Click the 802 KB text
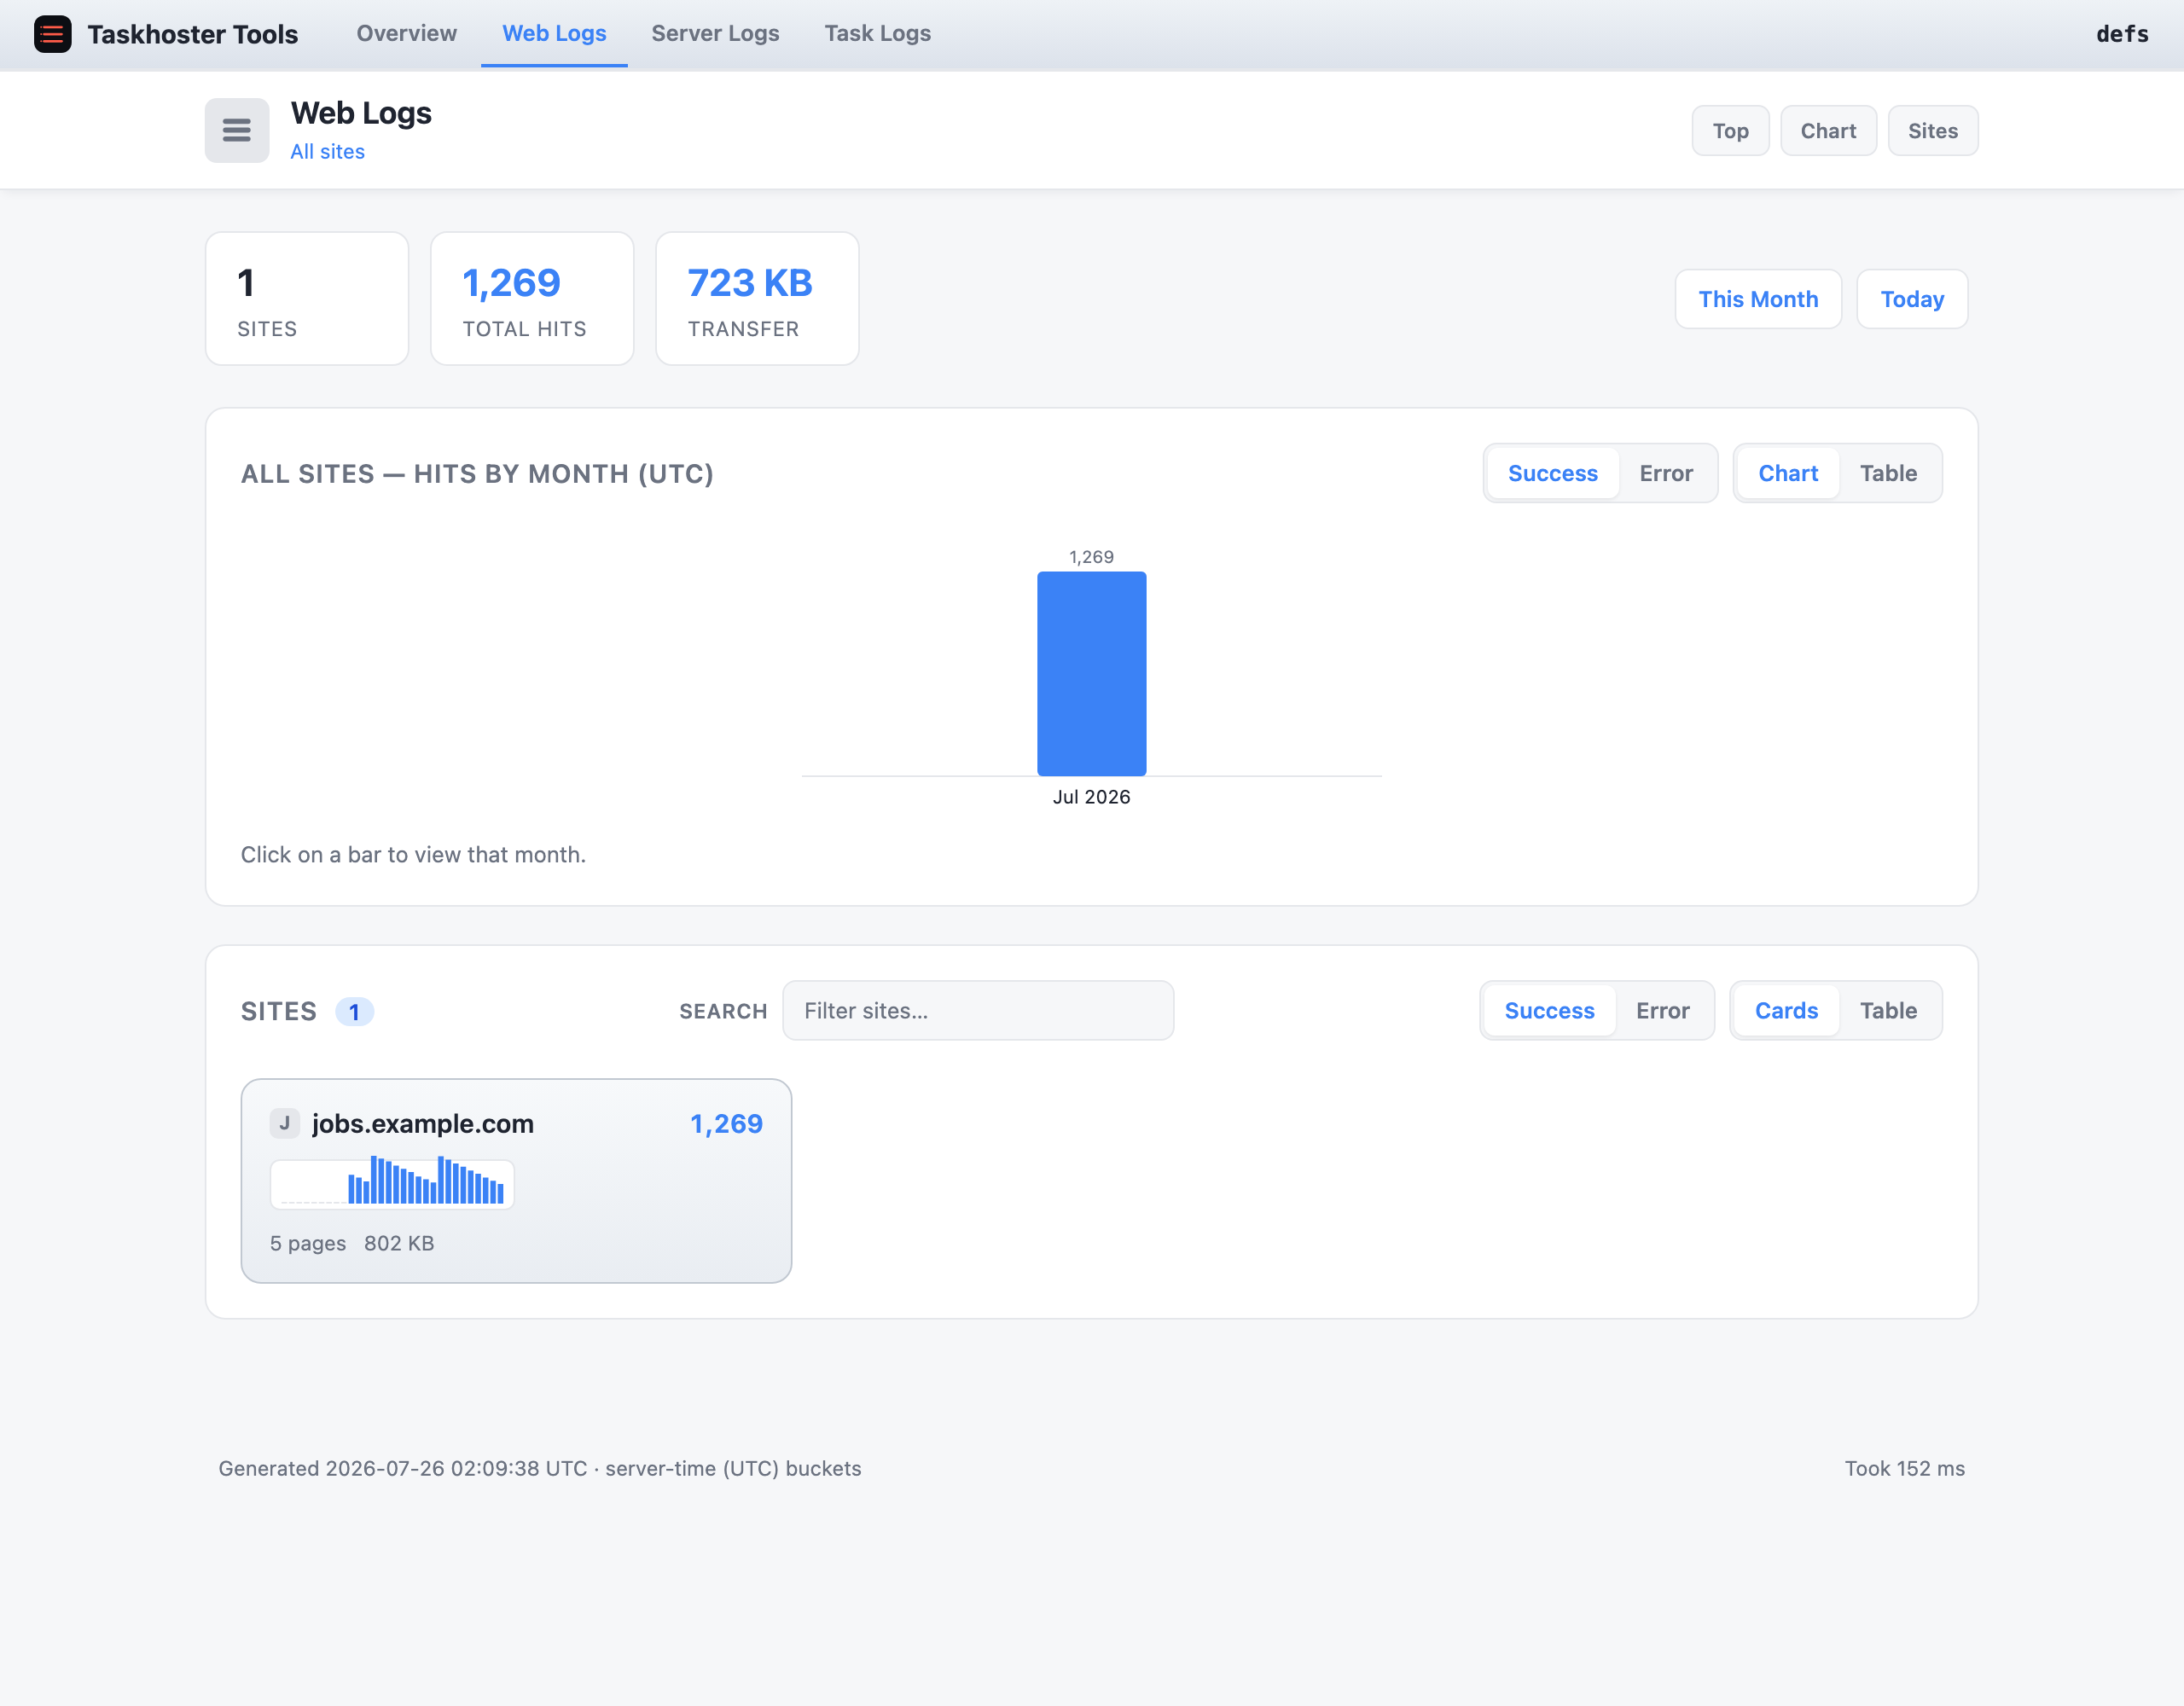 tap(399, 1243)
